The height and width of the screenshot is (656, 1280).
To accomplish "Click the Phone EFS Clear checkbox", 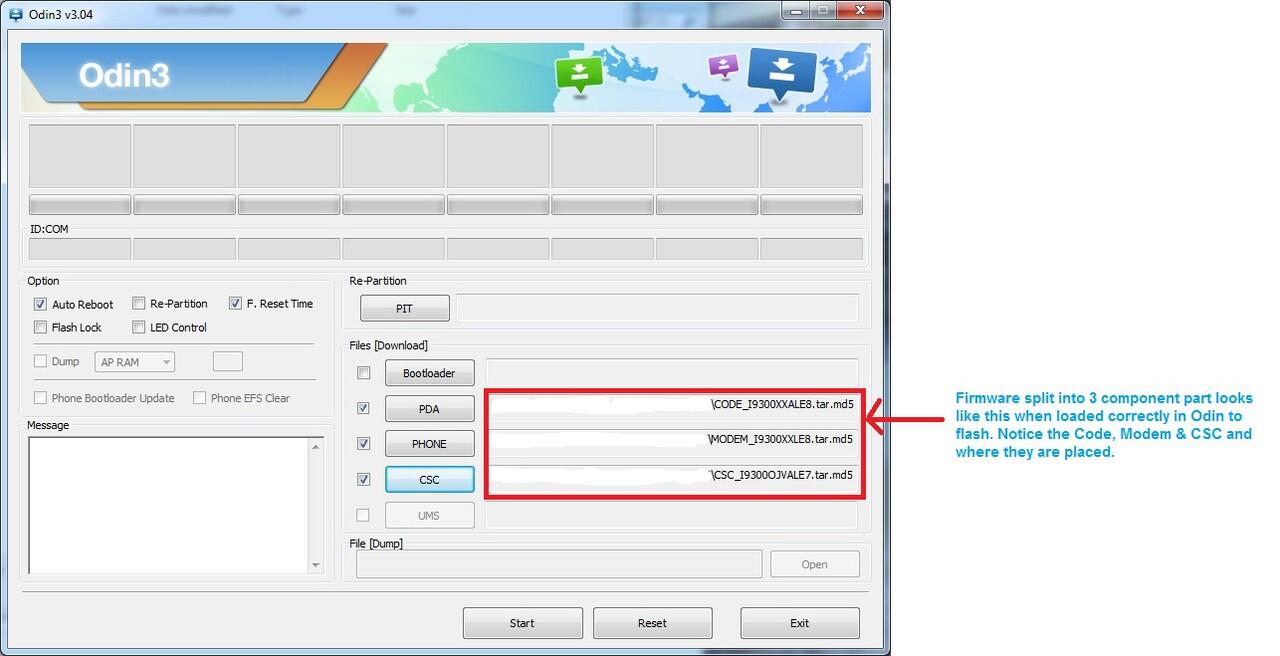I will 199,397.
